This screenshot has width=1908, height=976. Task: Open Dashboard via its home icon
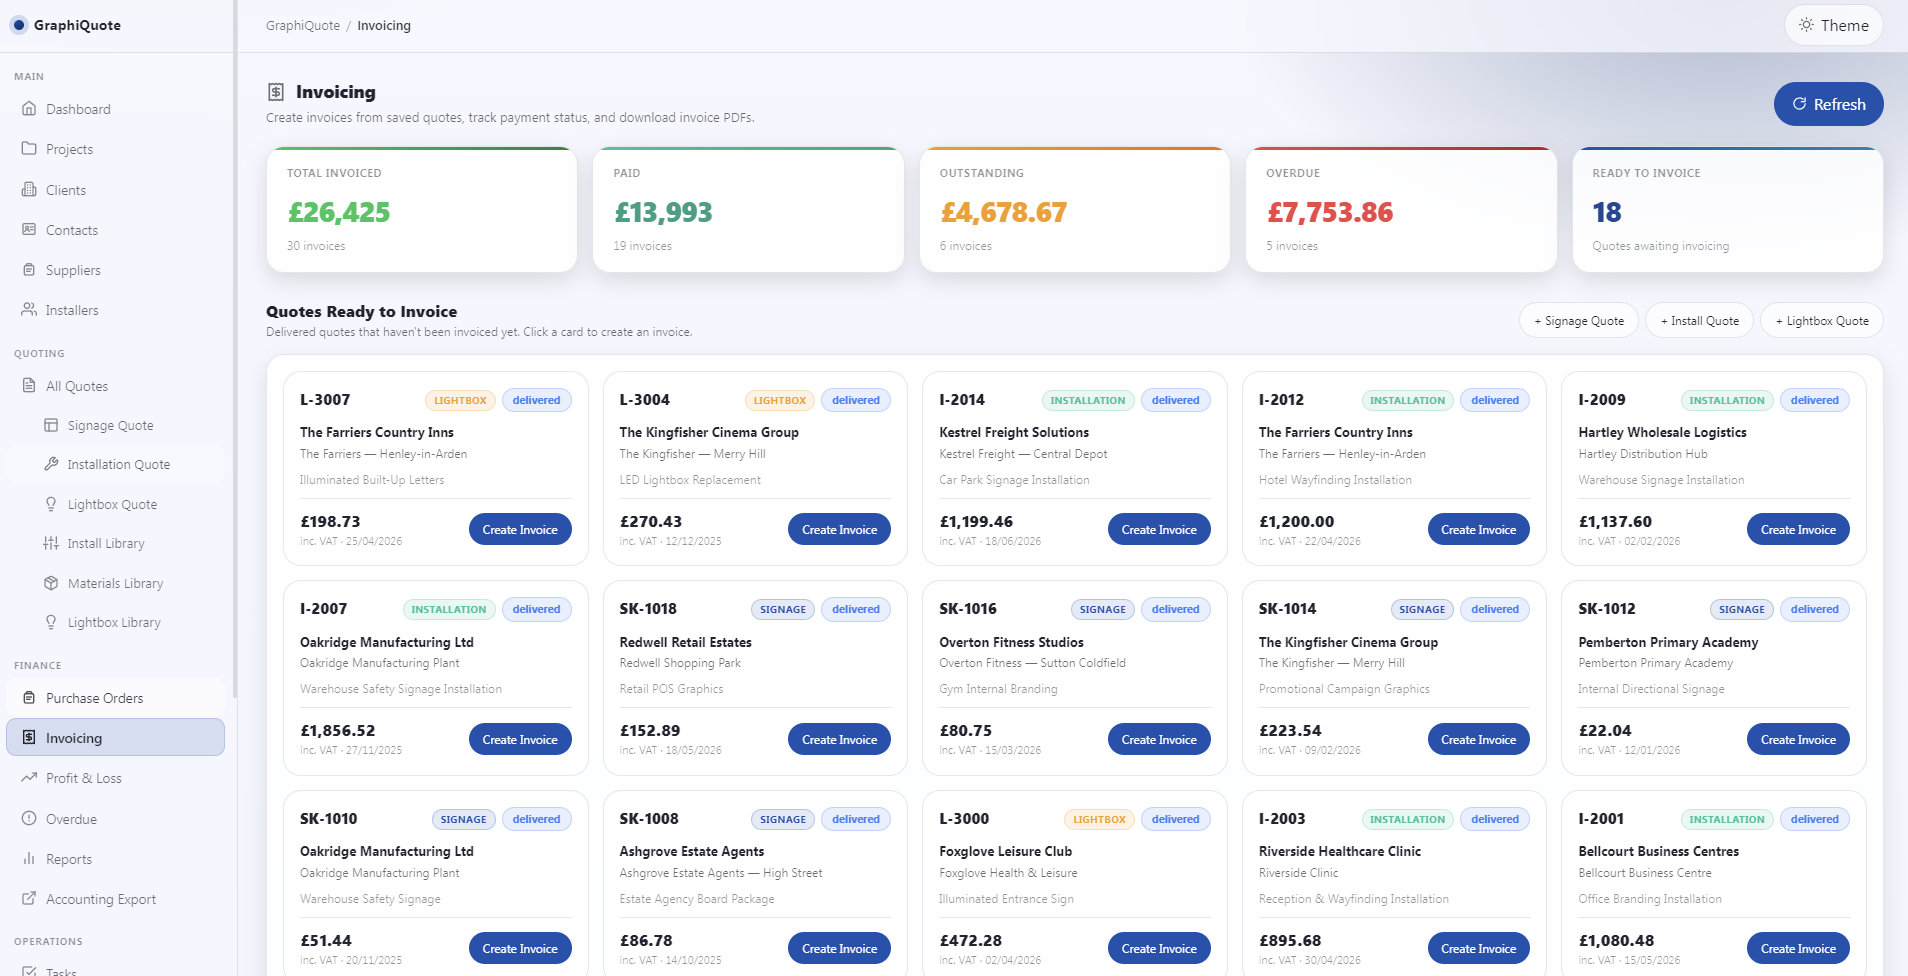click(x=29, y=109)
